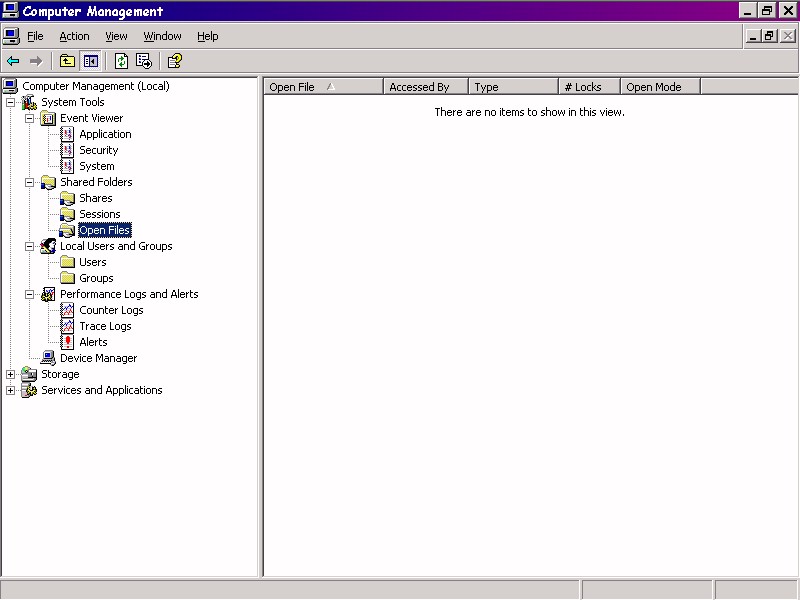
Task: Click the Security log icon
Action: [x=67, y=150]
